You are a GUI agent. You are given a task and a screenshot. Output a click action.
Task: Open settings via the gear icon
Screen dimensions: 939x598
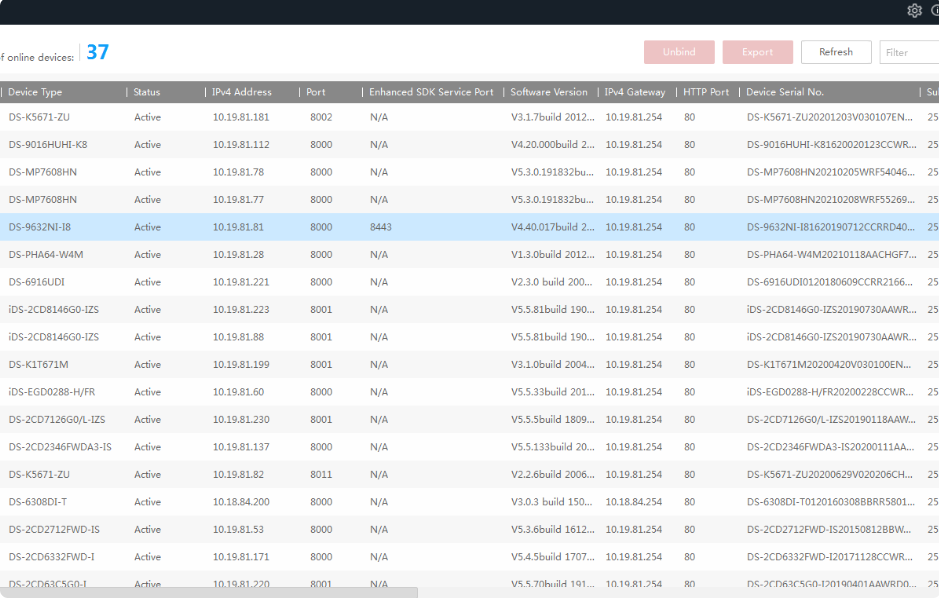(x=914, y=11)
